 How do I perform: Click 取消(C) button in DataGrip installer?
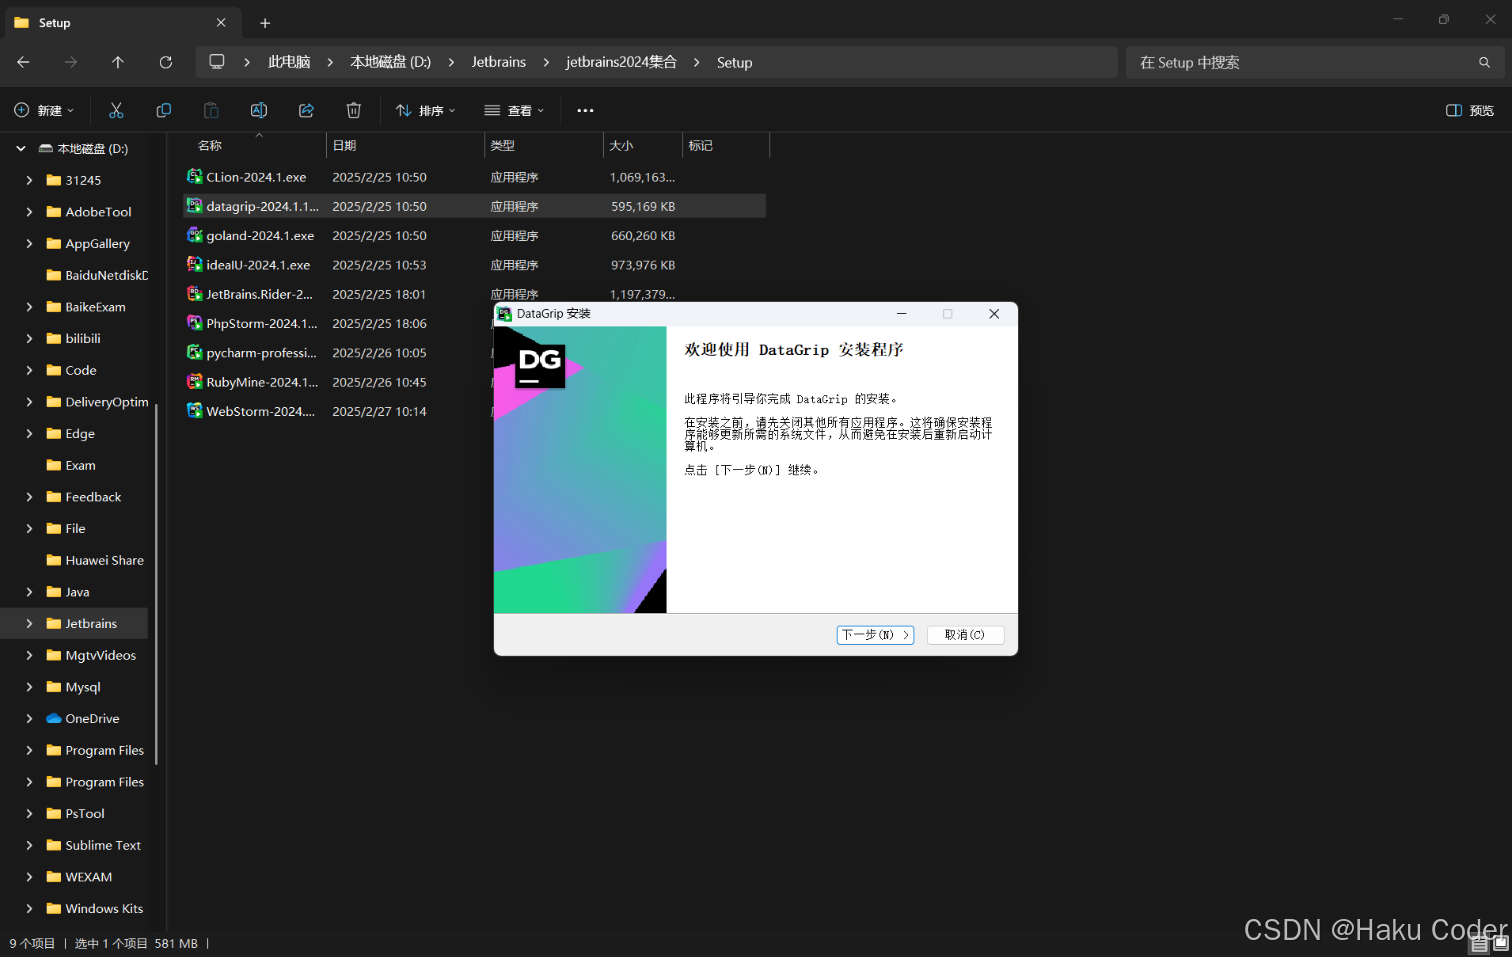(965, 635)
